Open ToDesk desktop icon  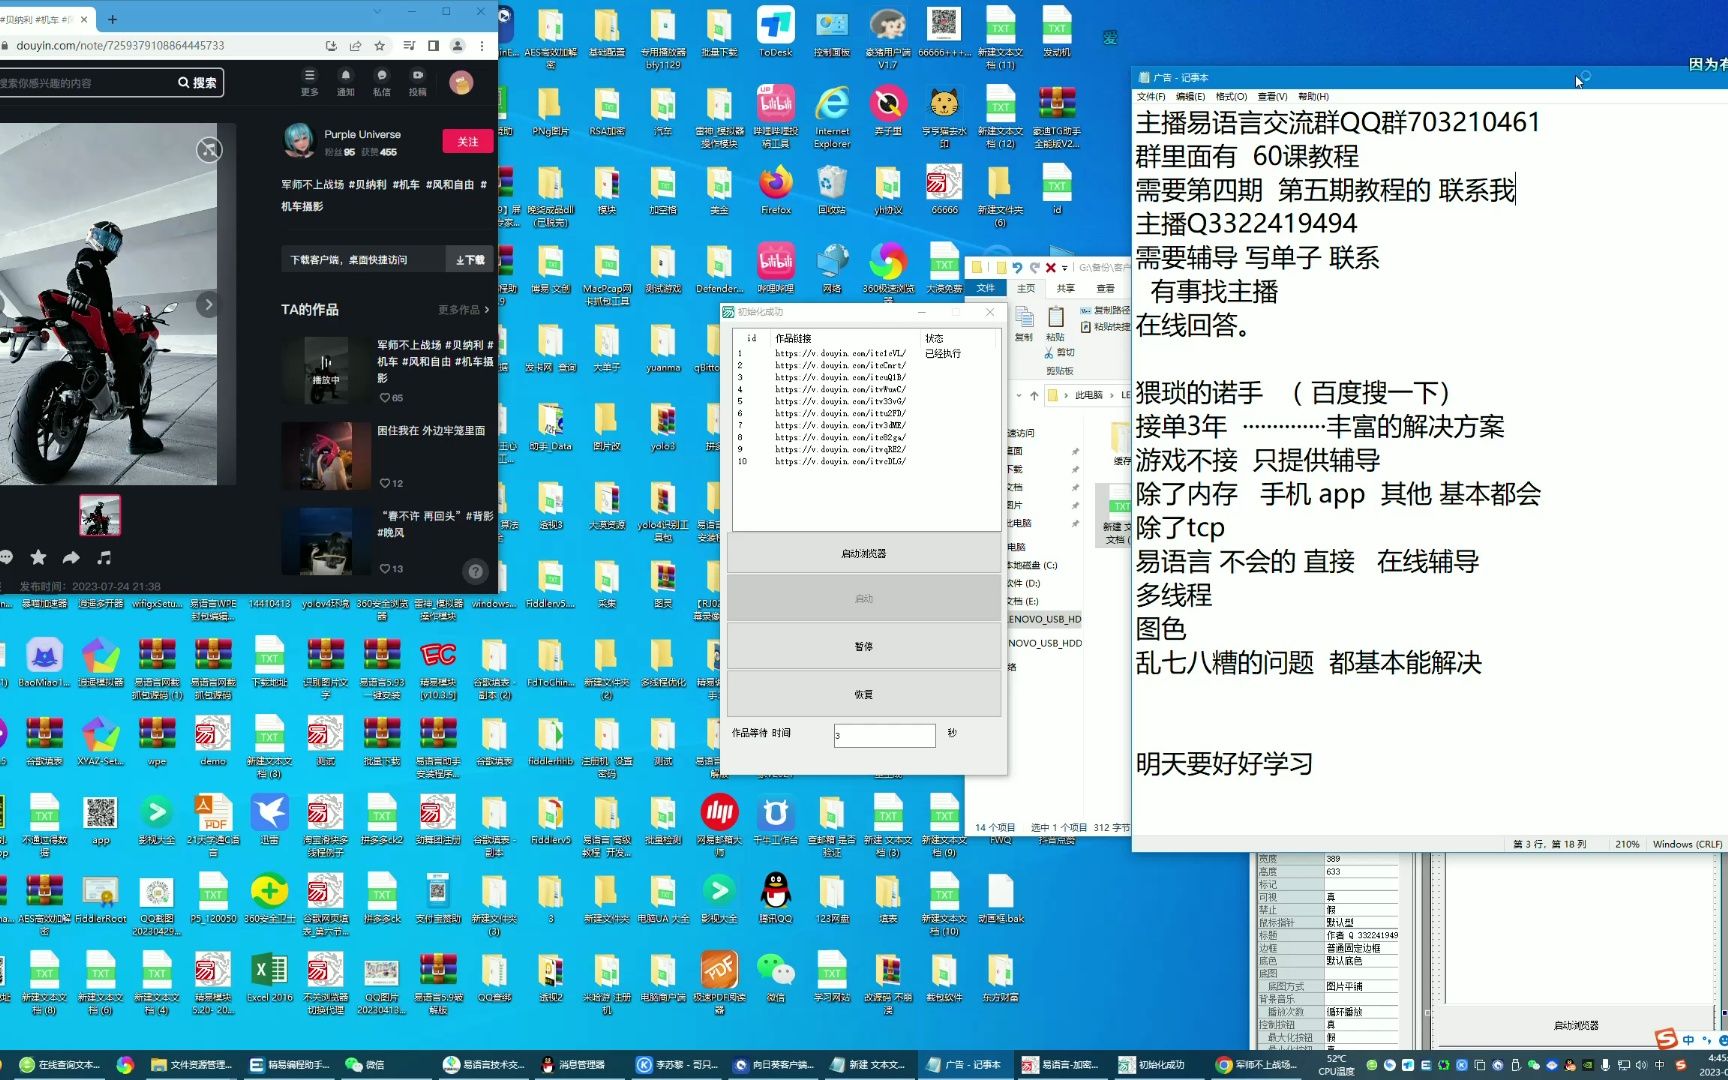775,34
